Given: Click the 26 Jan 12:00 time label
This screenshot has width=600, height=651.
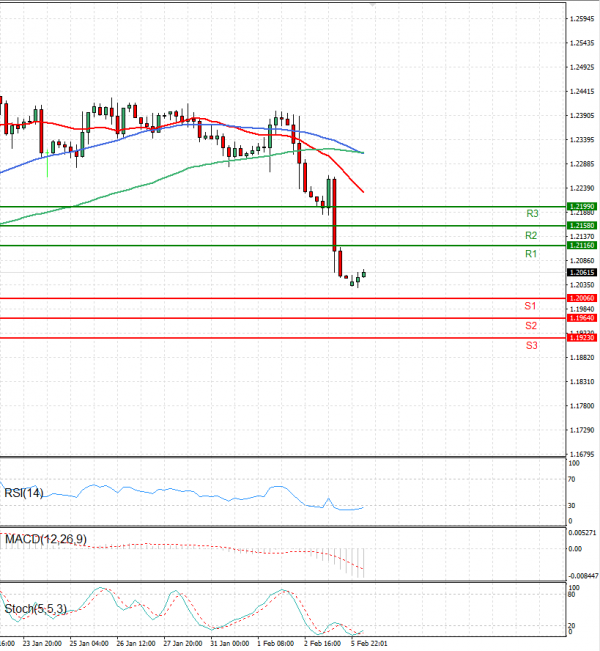Looking at the screenshot, I should click(136, 644).
